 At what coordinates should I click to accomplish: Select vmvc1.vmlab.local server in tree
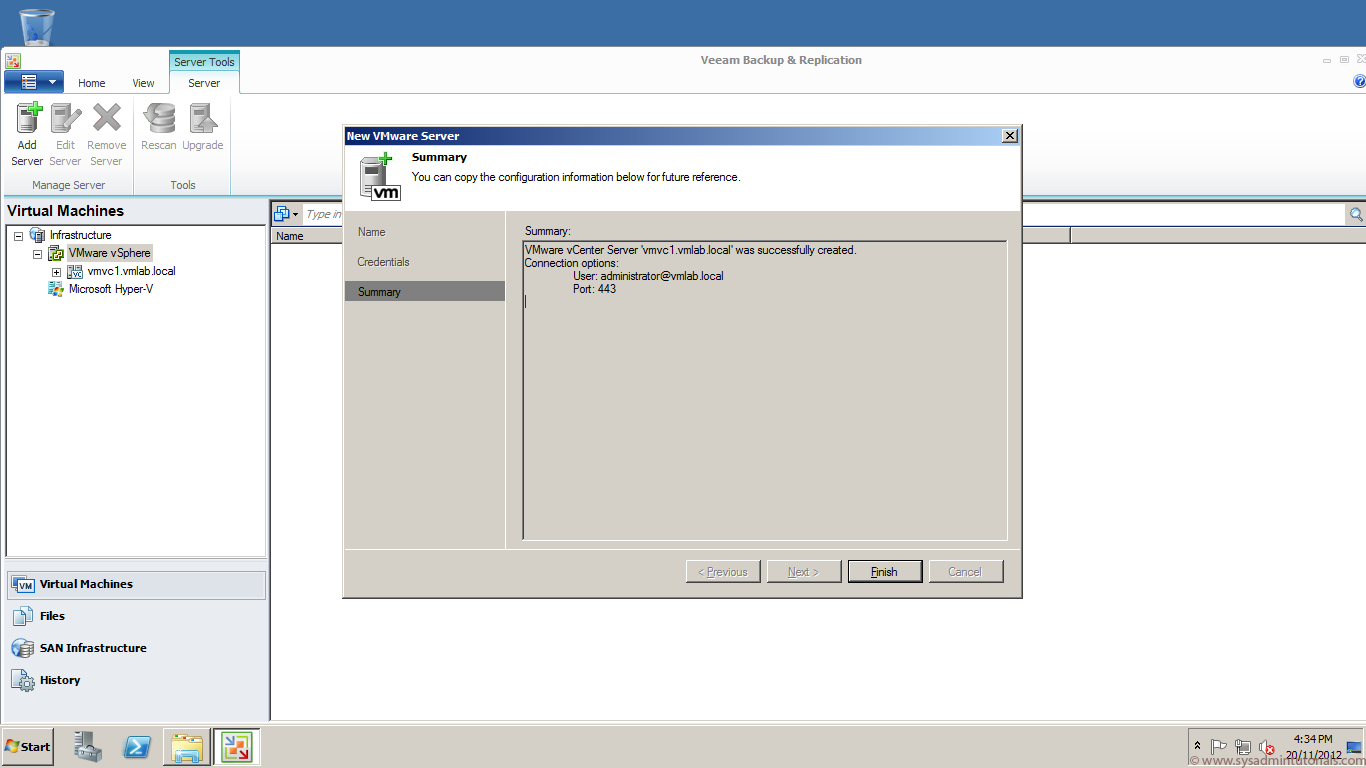[x=131, y=271]
